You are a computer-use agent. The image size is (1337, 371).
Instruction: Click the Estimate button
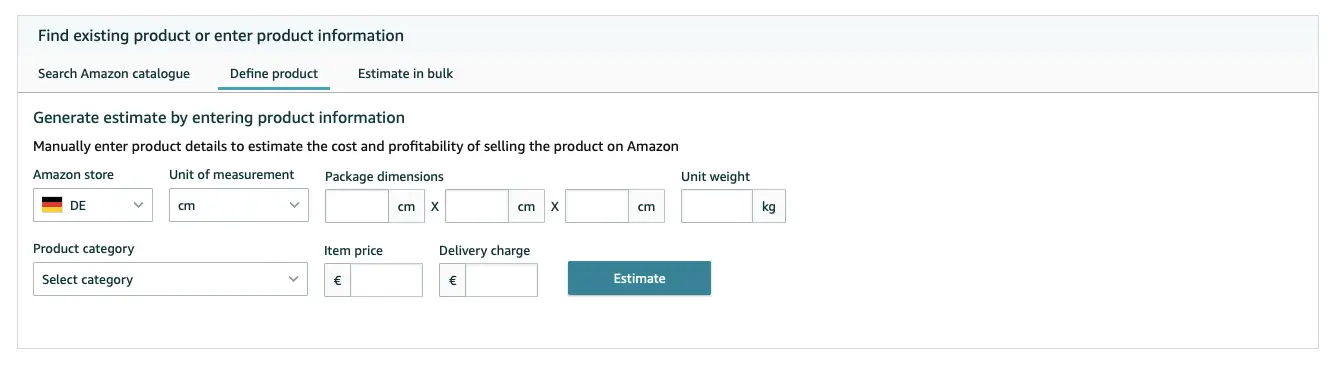click(x=639, y=278)
